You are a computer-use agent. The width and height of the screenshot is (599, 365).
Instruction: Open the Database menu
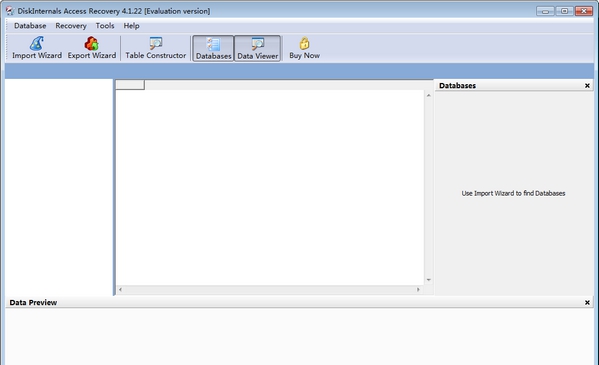click(x=30, y=26)
